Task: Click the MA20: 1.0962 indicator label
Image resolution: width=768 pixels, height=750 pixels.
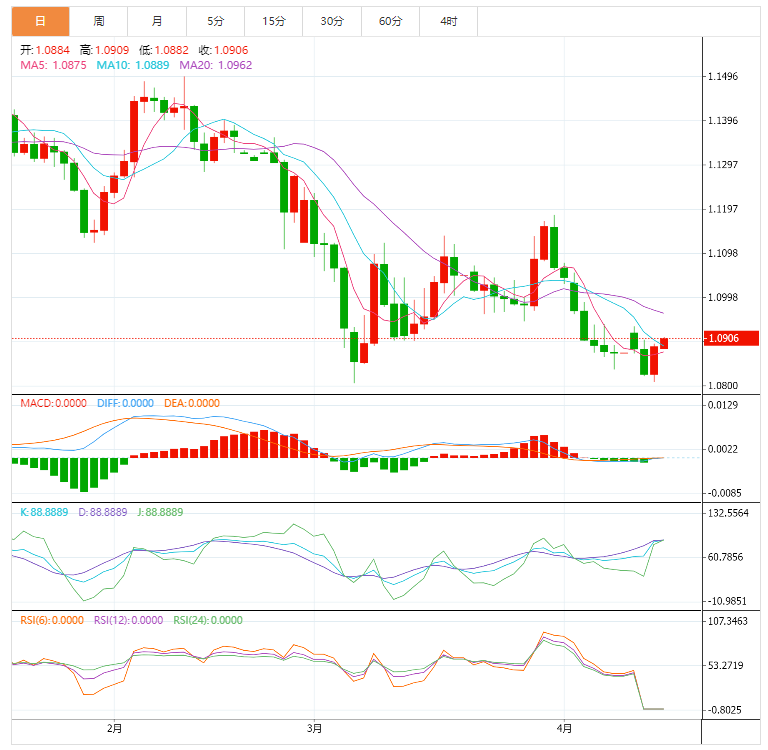Action: [216, 65]
